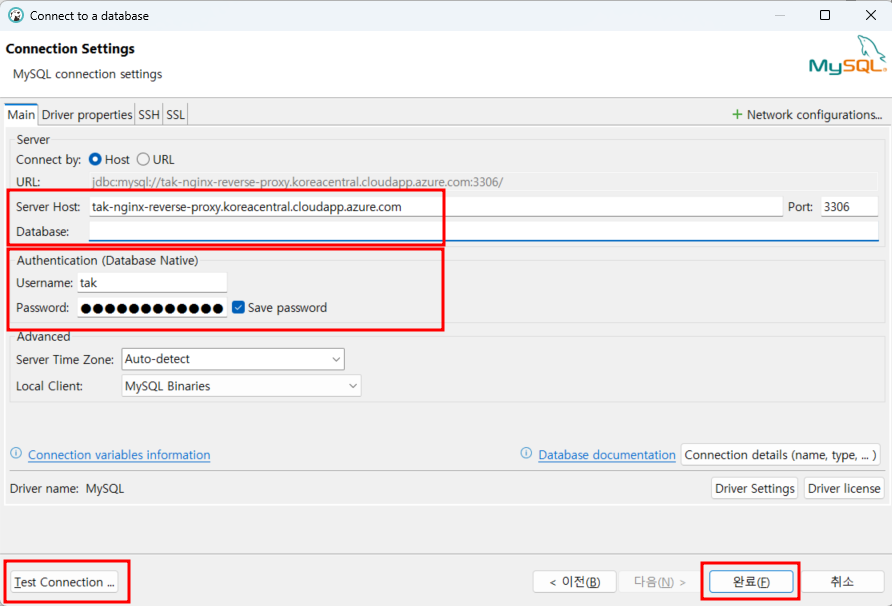Click the green plus Network configurations icon
Viewport: 892px width, 606px height.
(737, 114)
